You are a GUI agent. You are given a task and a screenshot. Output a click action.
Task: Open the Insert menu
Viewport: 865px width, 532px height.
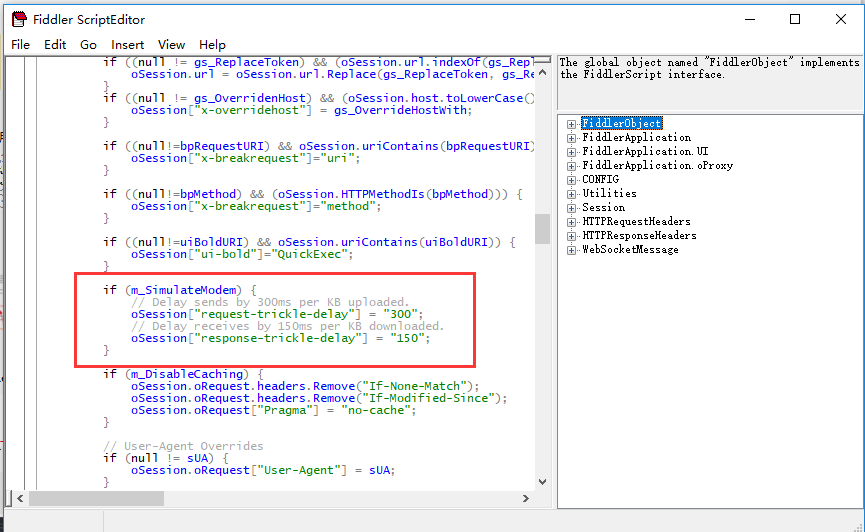point(127,45)
